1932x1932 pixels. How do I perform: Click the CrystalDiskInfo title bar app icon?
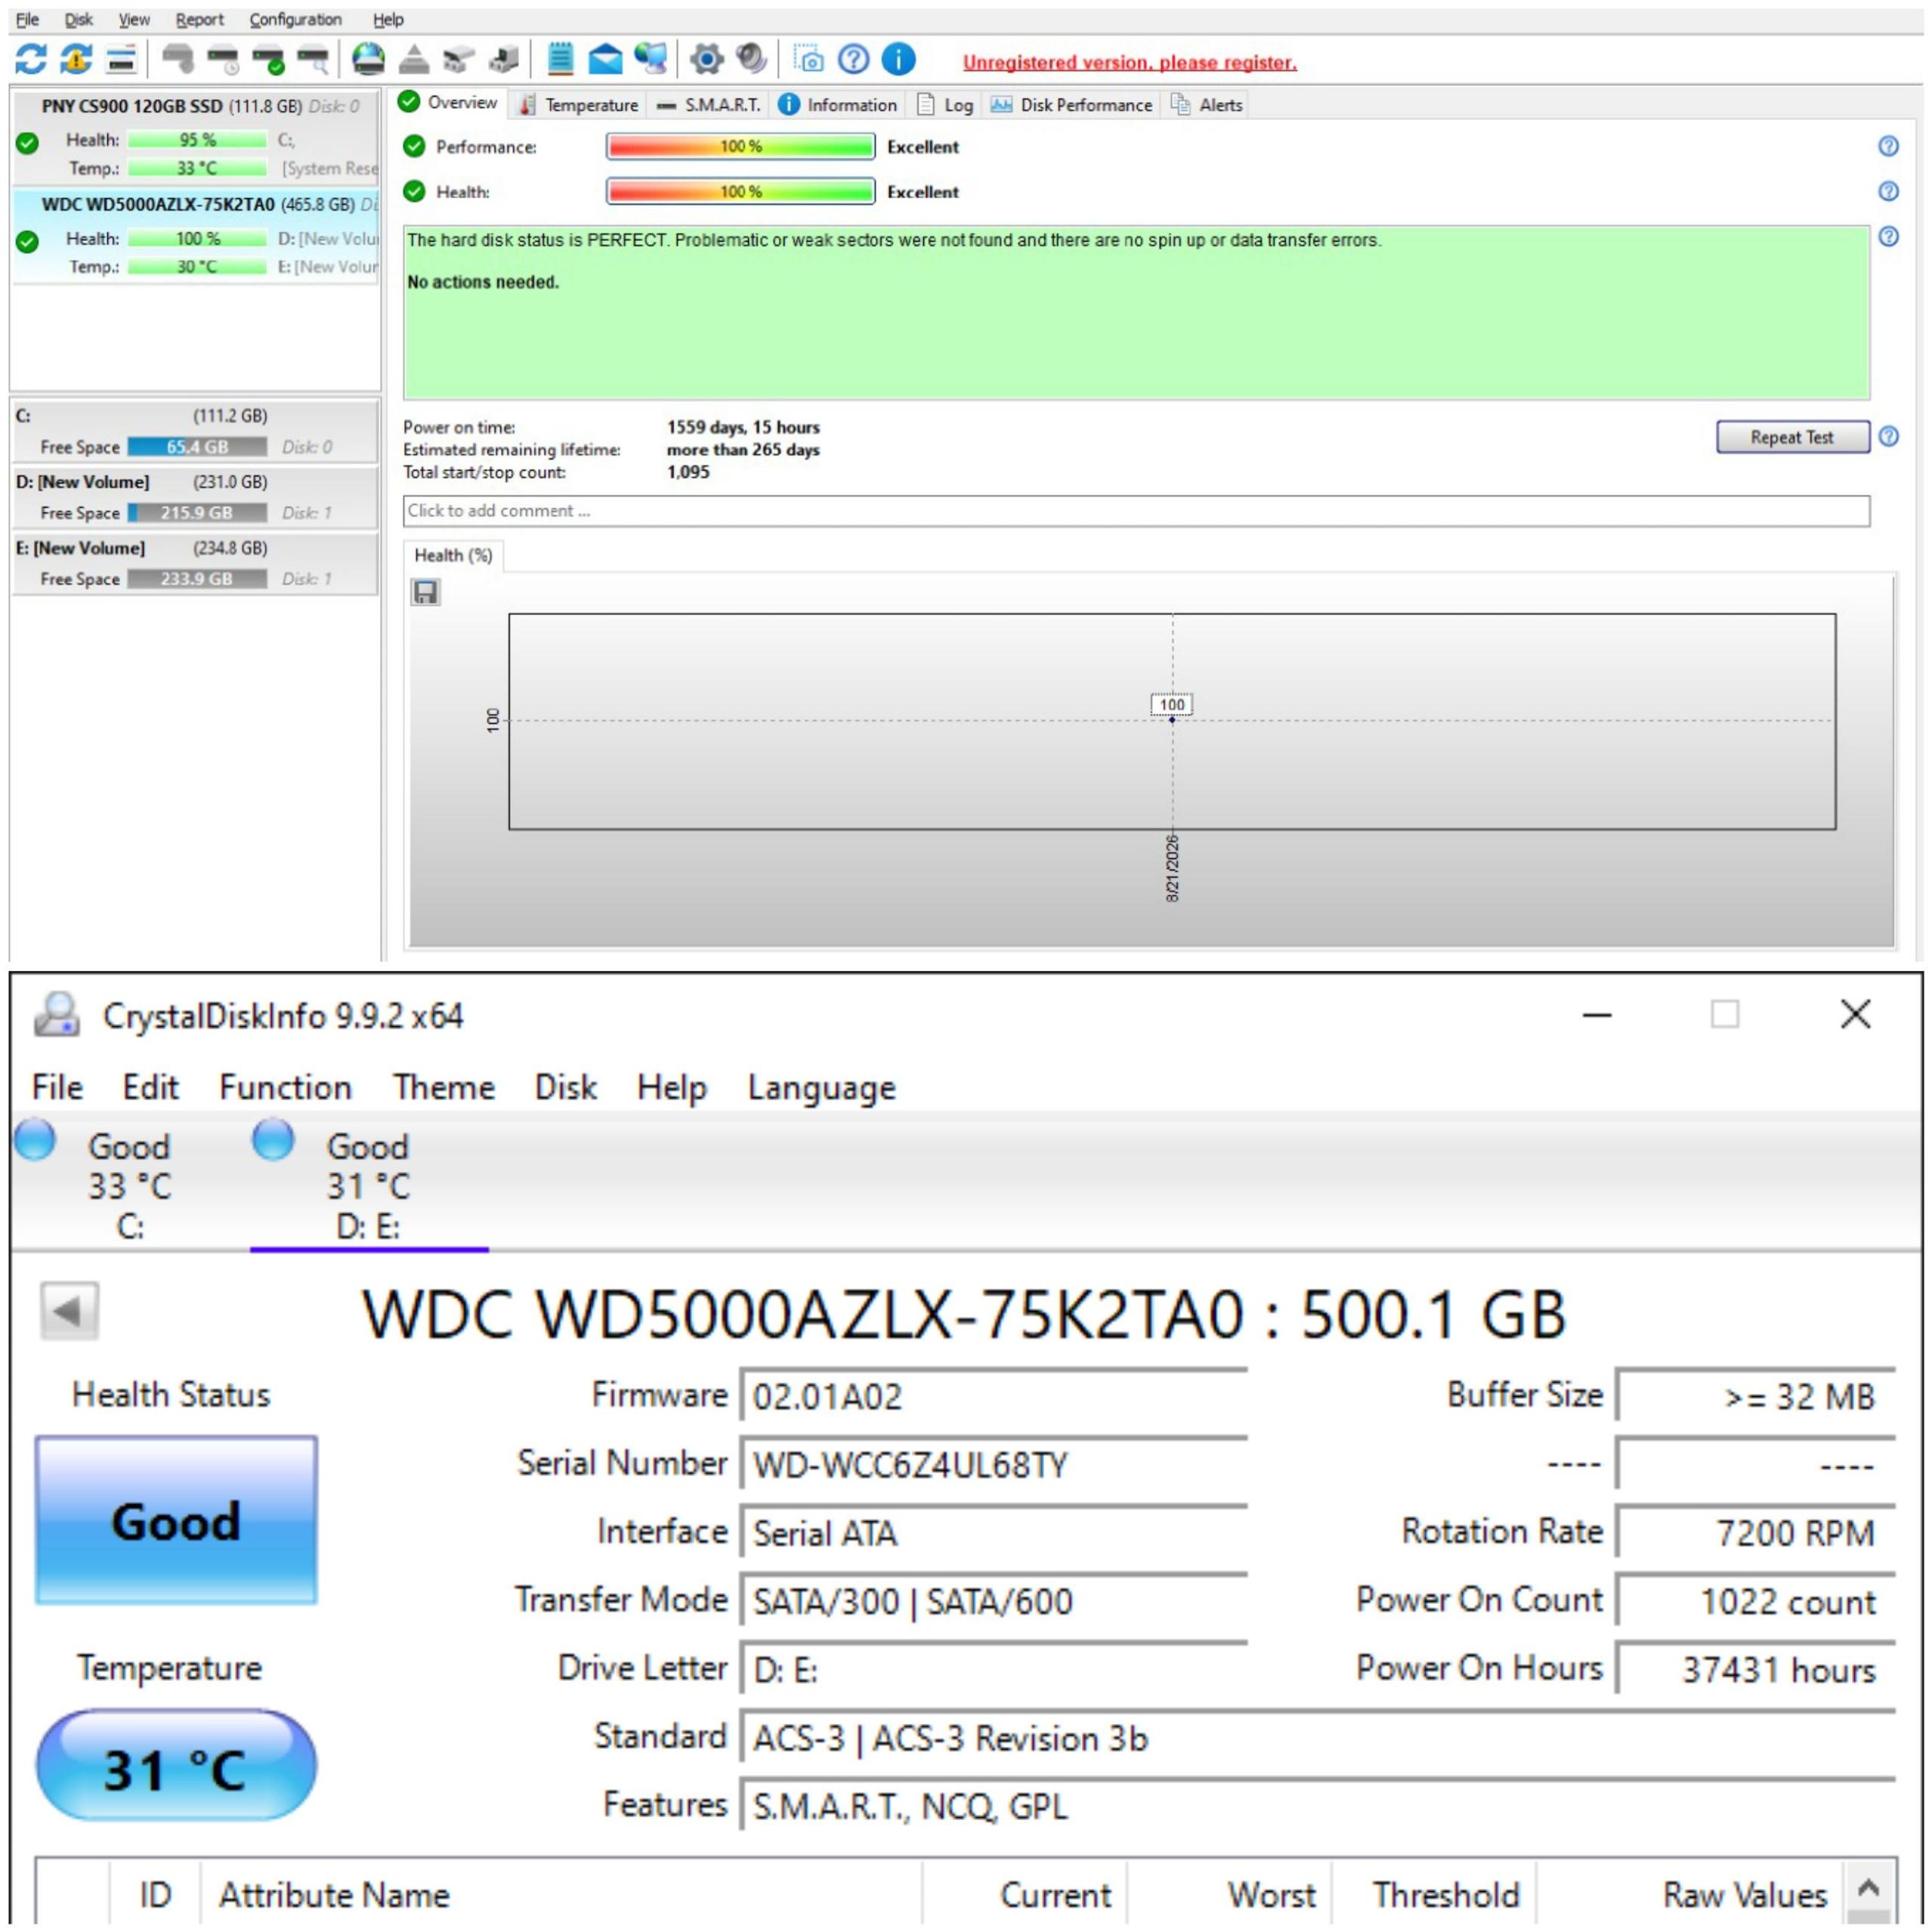coord(57,1015)
